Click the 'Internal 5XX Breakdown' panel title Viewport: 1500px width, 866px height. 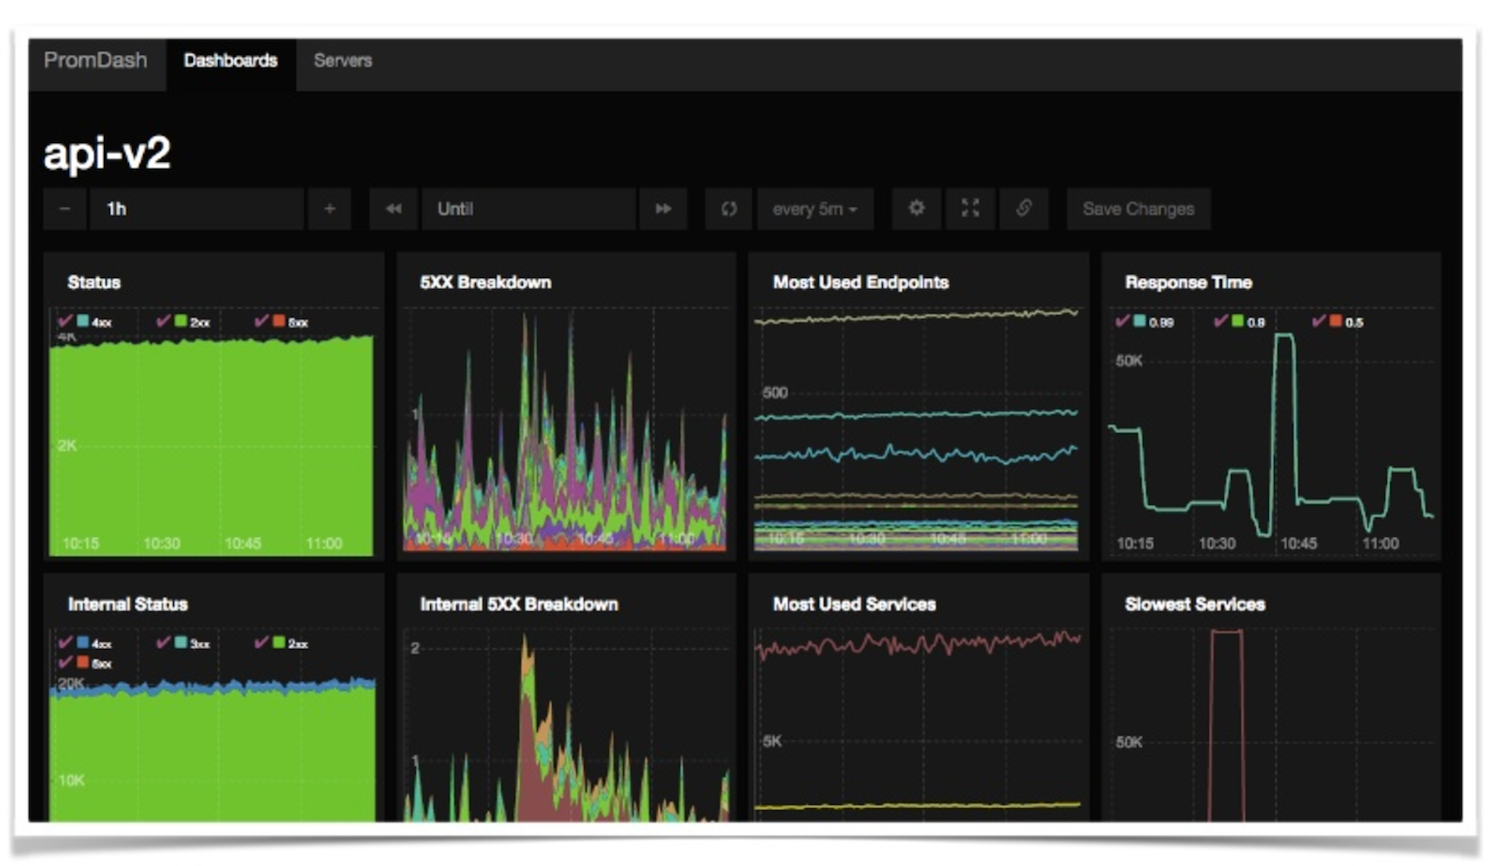point(519,604)
